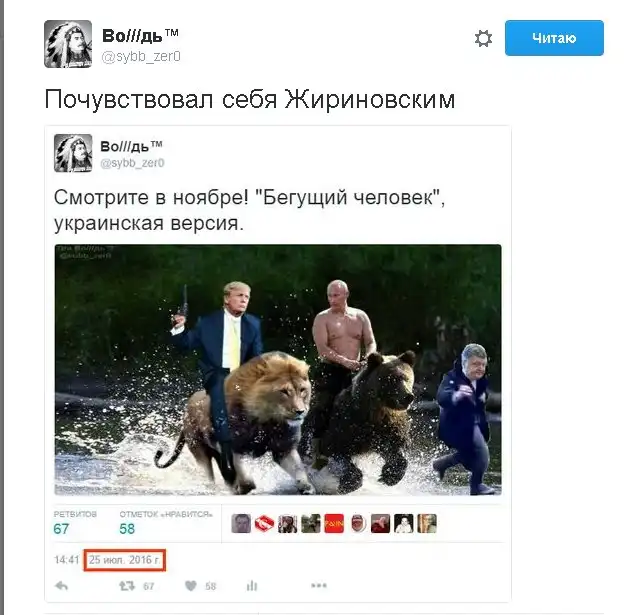The width and height of the screenshot is (624, 615).
Task: Retweet using the retweet arrows icon
Action: [x=127, y=586]
